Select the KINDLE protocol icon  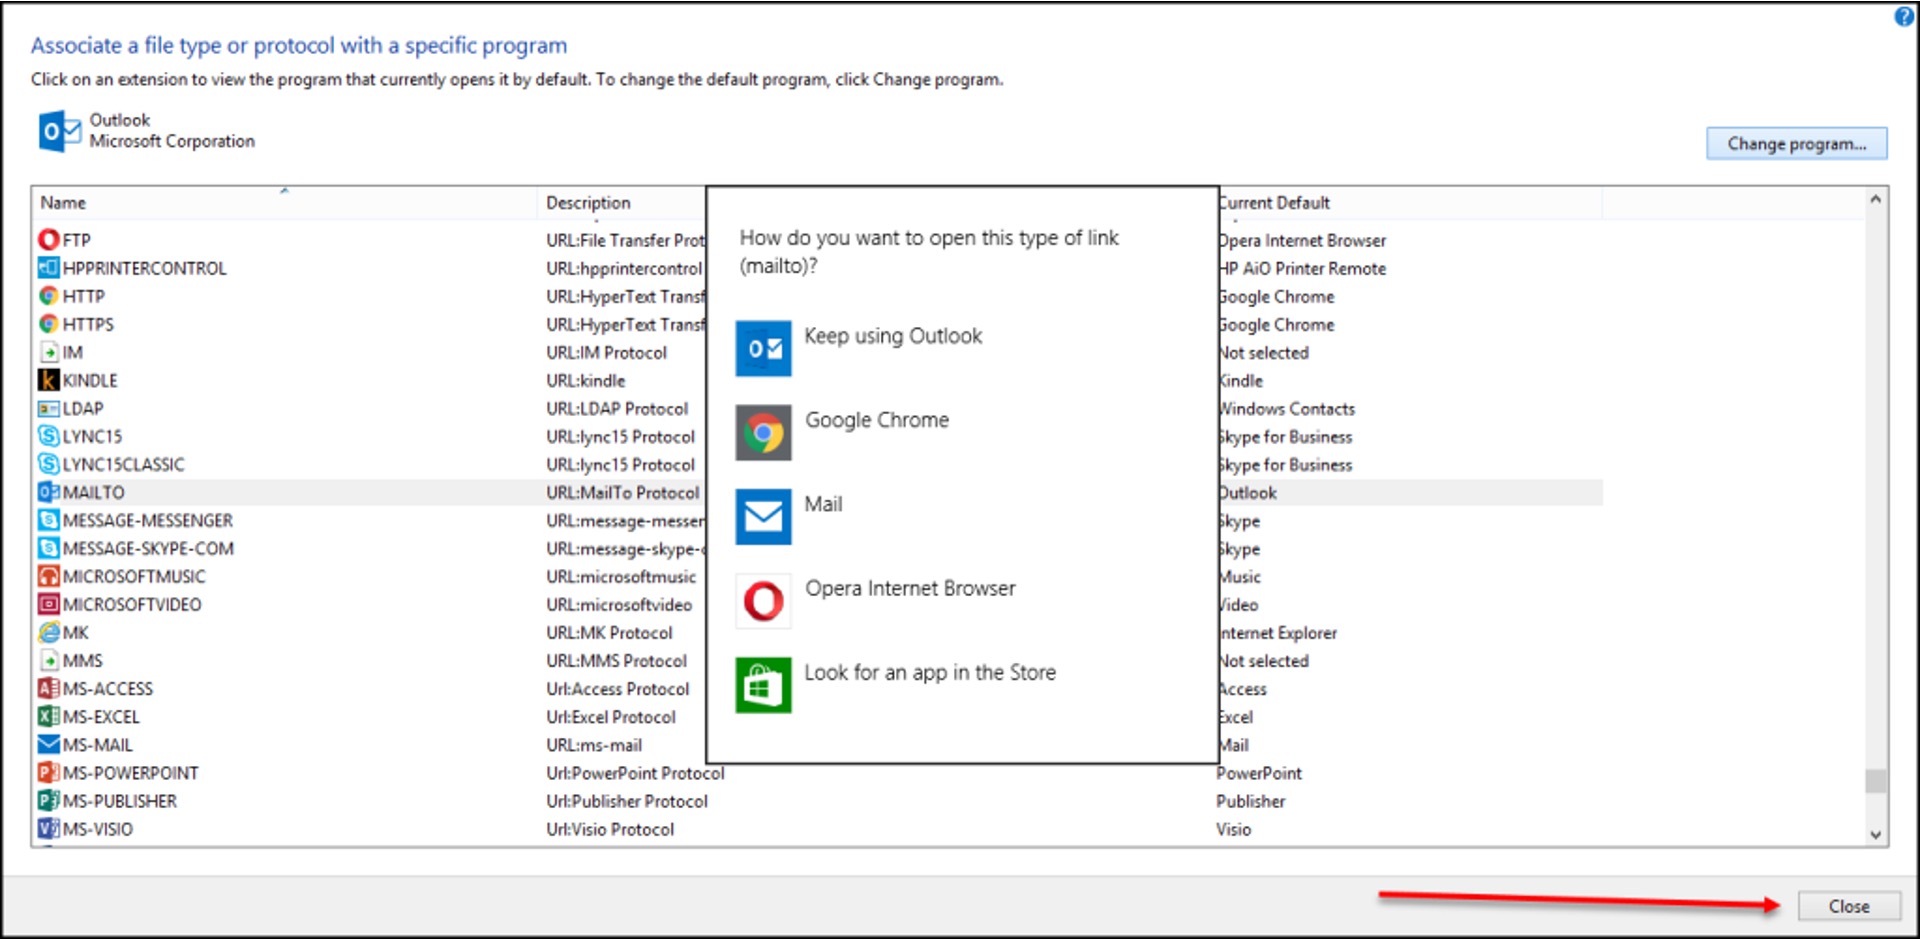[47, 380]
